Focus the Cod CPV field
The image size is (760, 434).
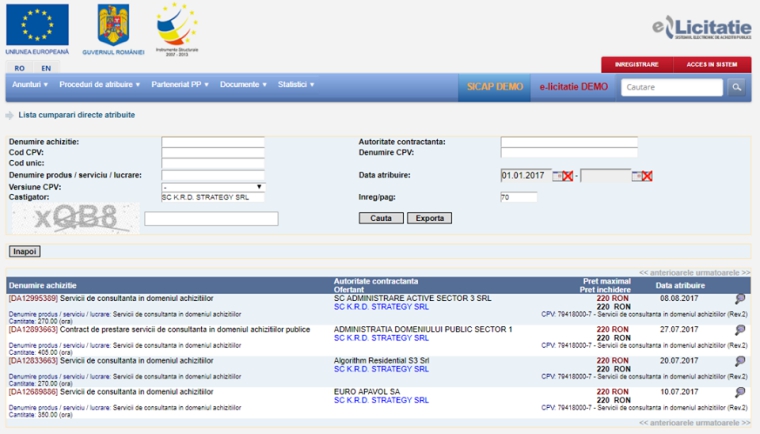213,153
